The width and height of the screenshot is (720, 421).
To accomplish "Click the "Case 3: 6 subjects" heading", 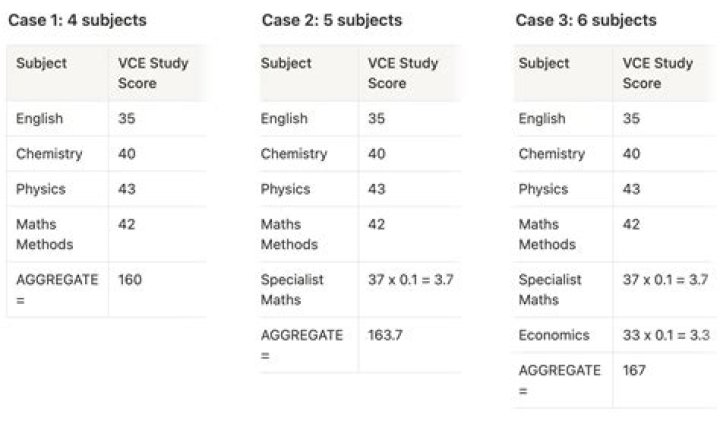I will click(x=586, y=20).
